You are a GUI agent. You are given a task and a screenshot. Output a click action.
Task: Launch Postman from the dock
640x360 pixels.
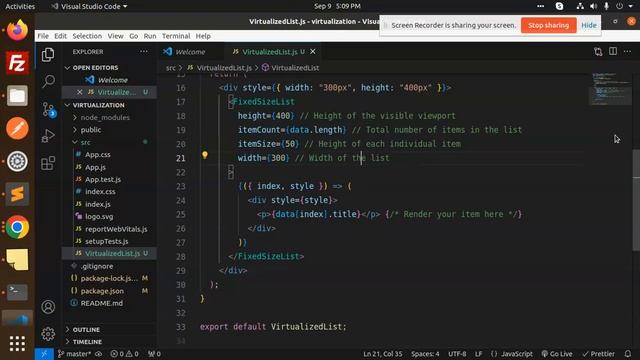click(17, 129)
